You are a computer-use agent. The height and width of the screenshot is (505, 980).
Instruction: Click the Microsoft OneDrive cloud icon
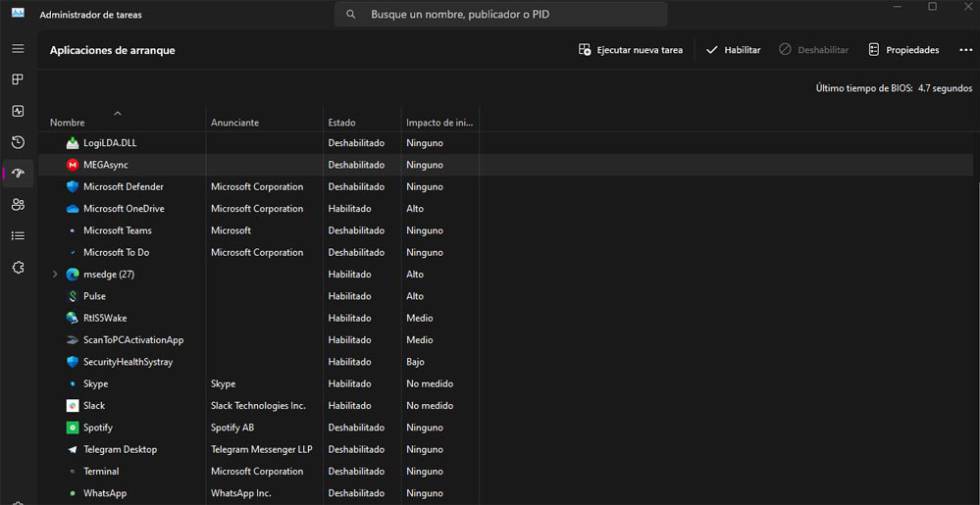72,209
